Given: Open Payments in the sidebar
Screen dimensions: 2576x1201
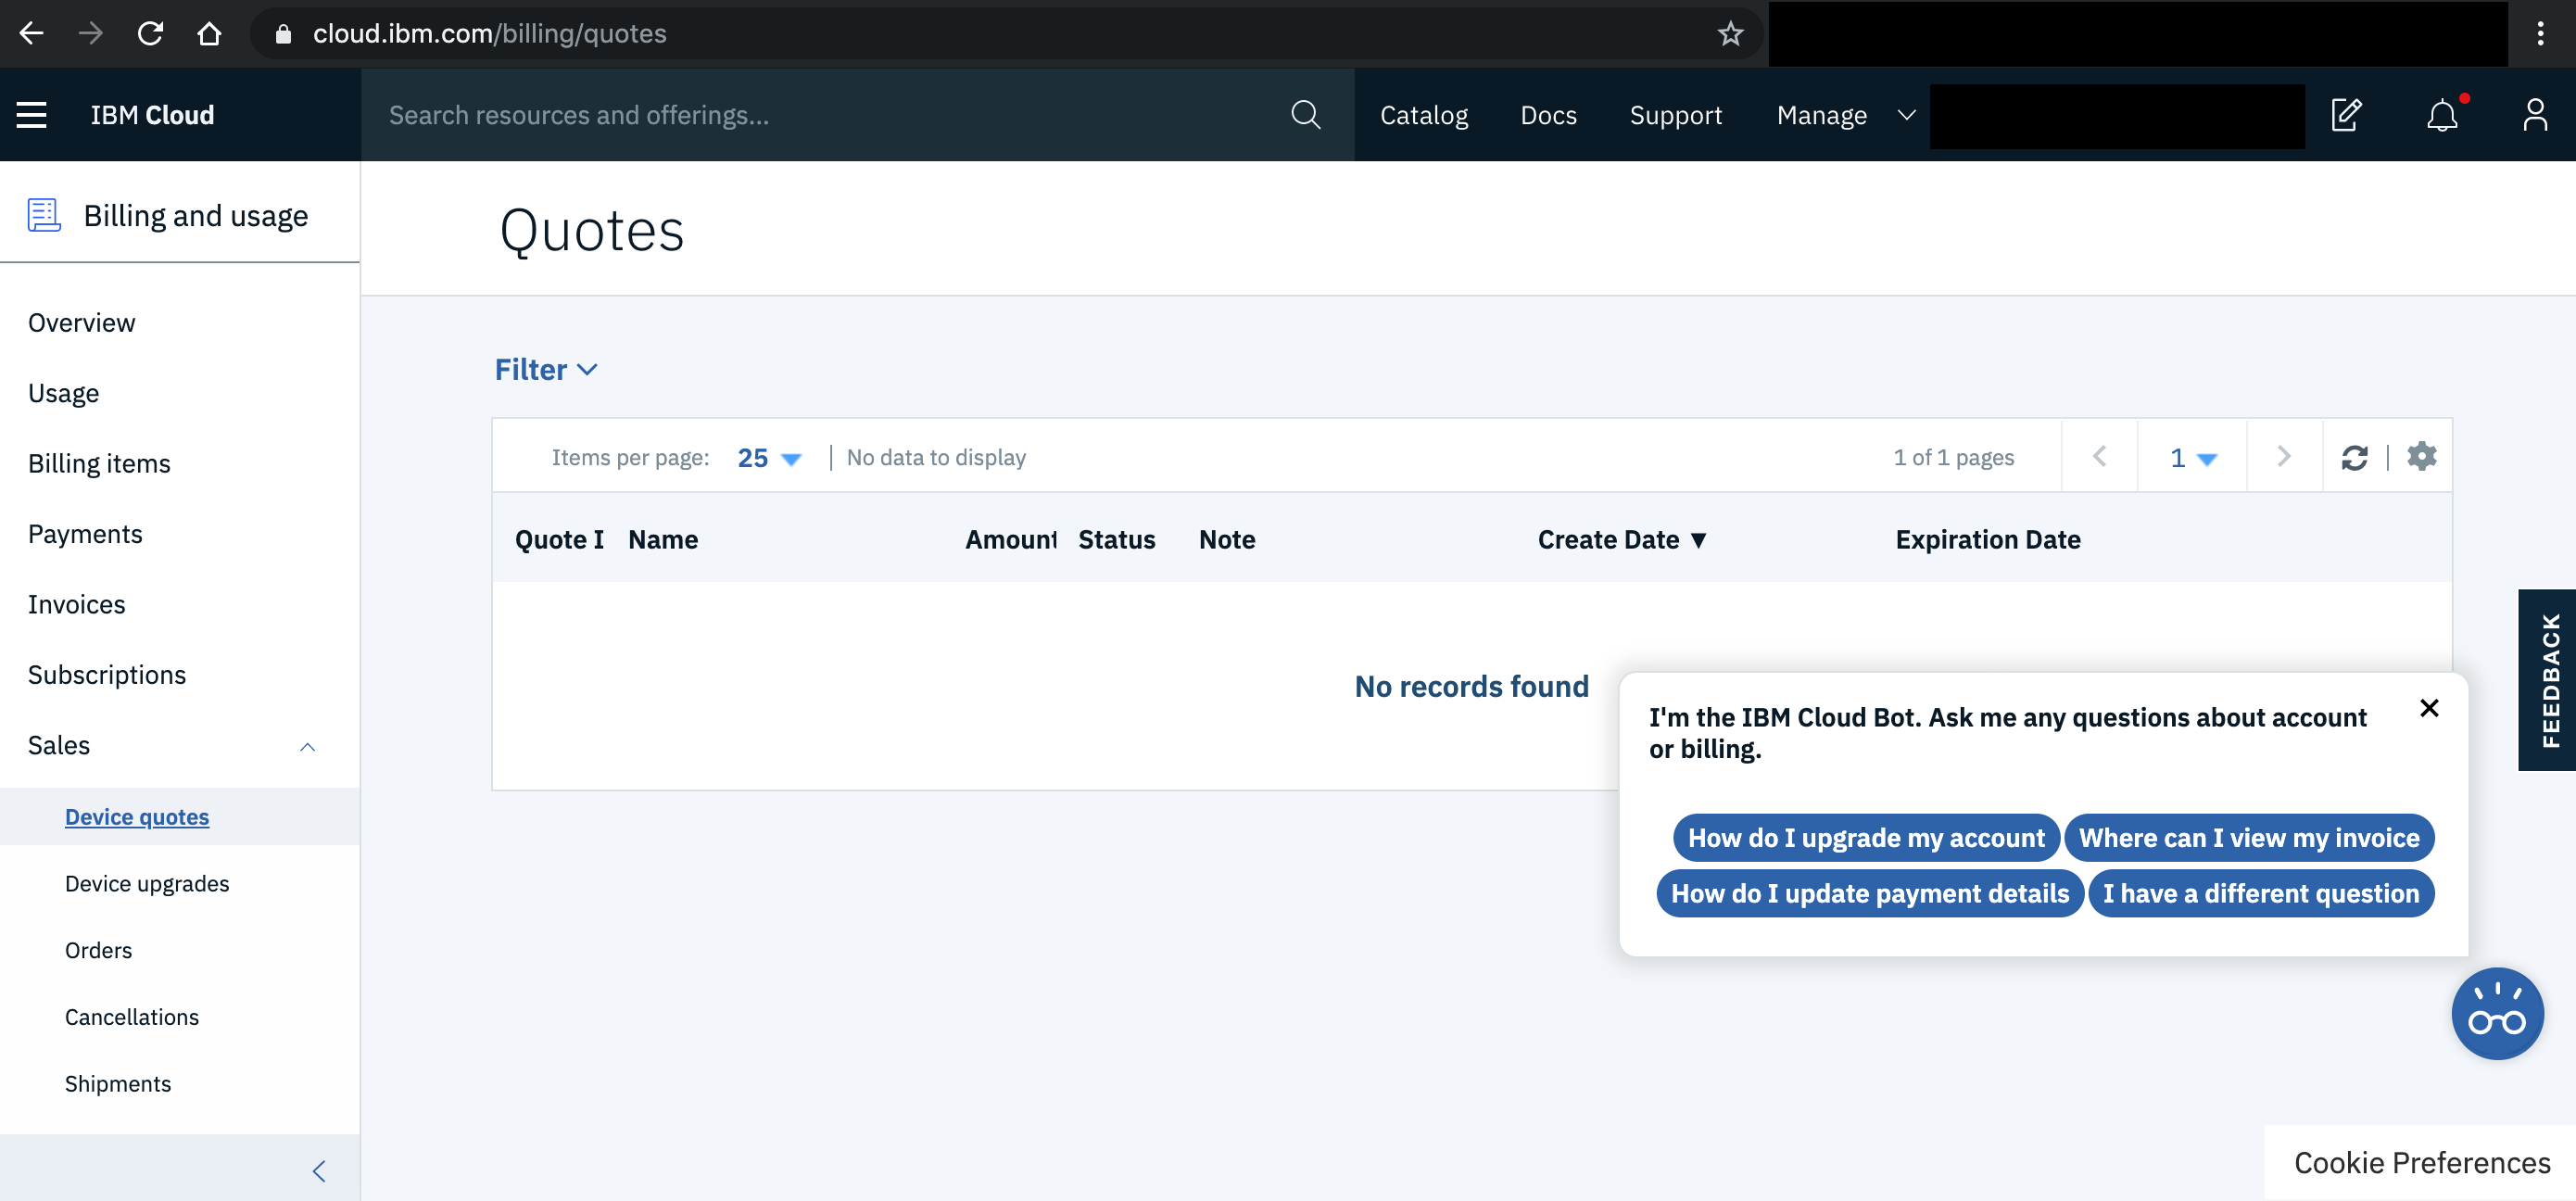Looking at the screenshot, I should click(x=85, y=534).
